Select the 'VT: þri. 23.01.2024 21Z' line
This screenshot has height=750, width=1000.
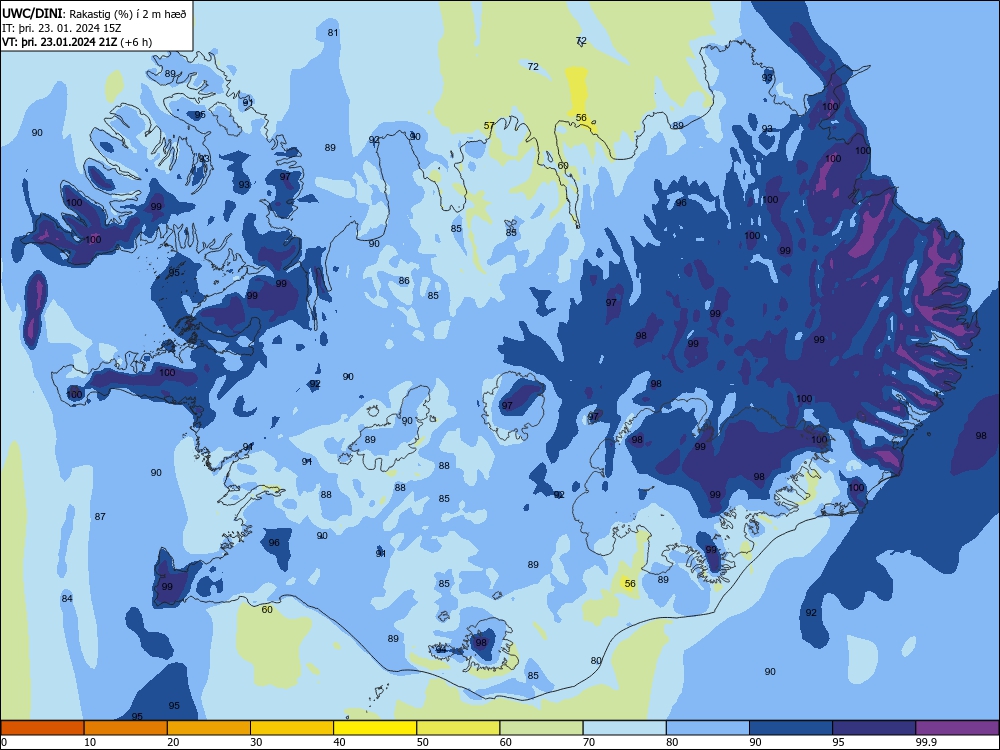click(x=59, y=42)
